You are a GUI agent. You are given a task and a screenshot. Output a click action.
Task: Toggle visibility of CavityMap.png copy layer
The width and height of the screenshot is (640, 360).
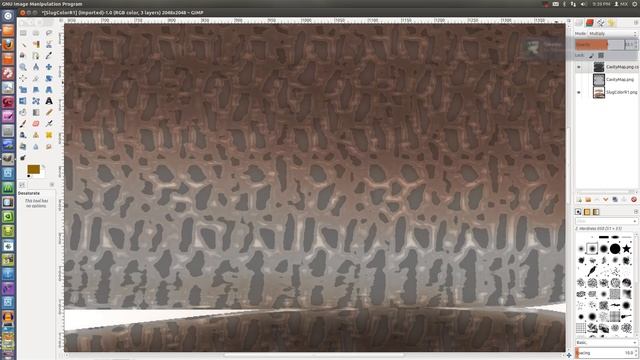[x=578, y=67]
